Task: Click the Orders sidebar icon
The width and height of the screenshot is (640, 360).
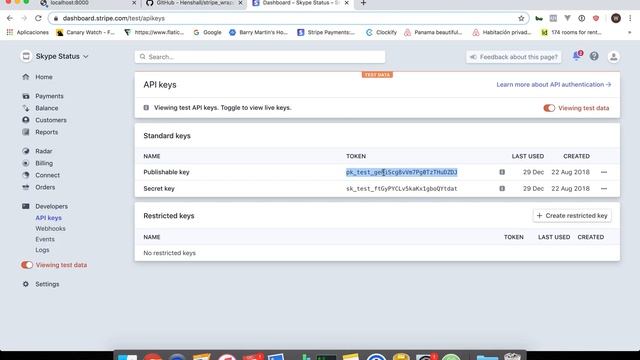Action: point(26,187)
